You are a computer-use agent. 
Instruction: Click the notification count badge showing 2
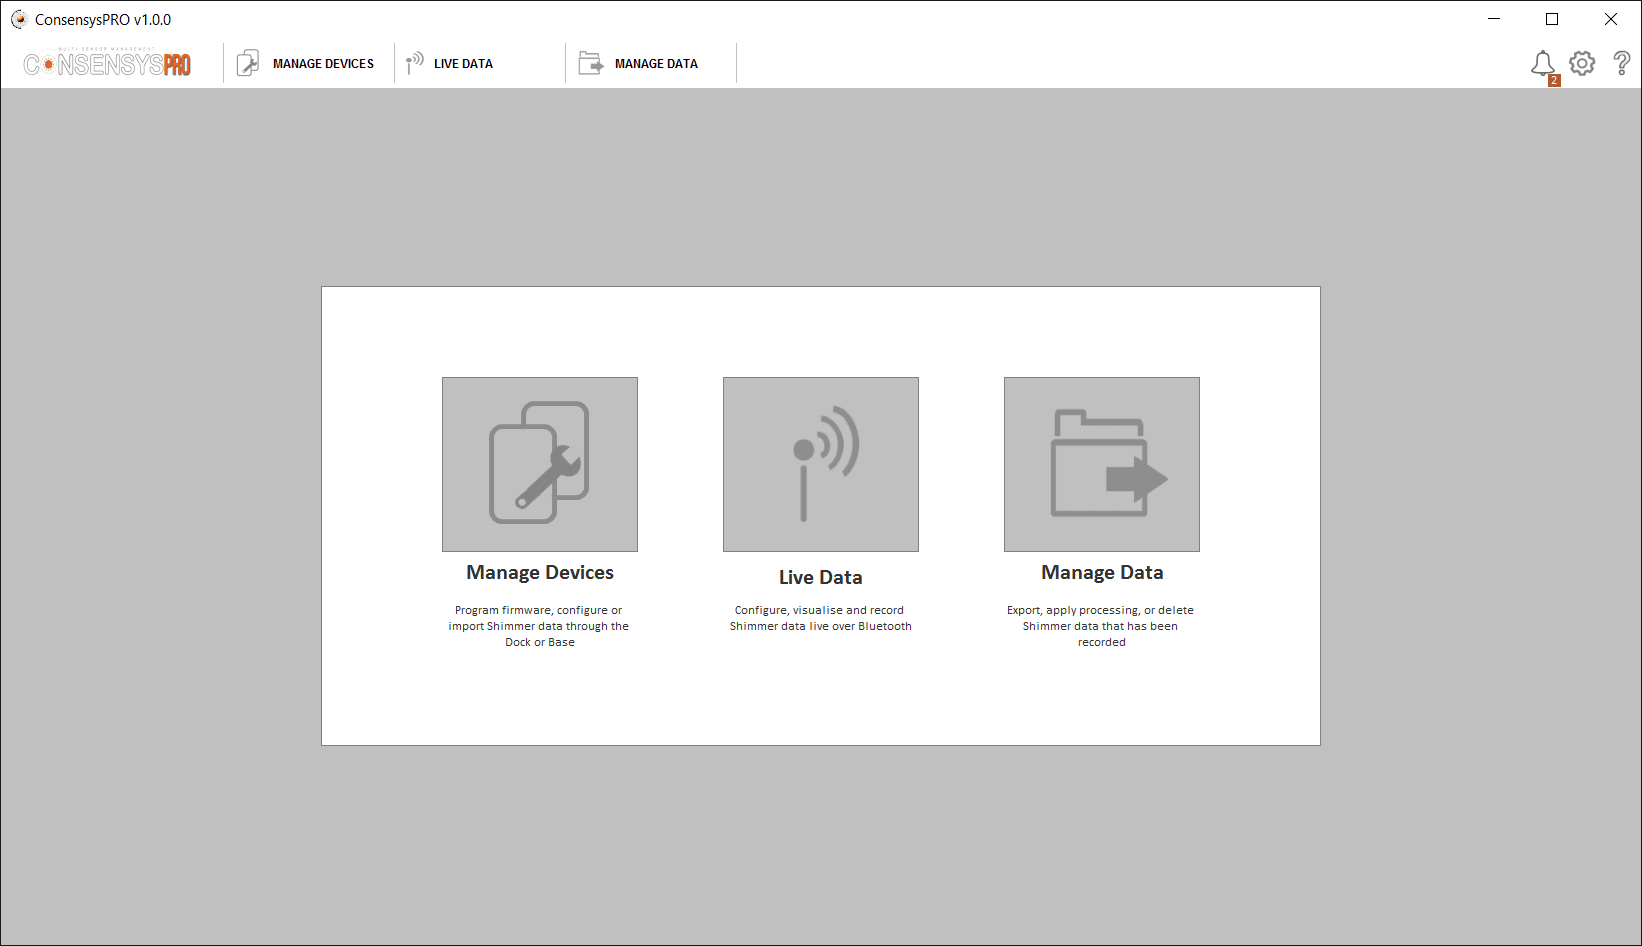click(1554, 81)
